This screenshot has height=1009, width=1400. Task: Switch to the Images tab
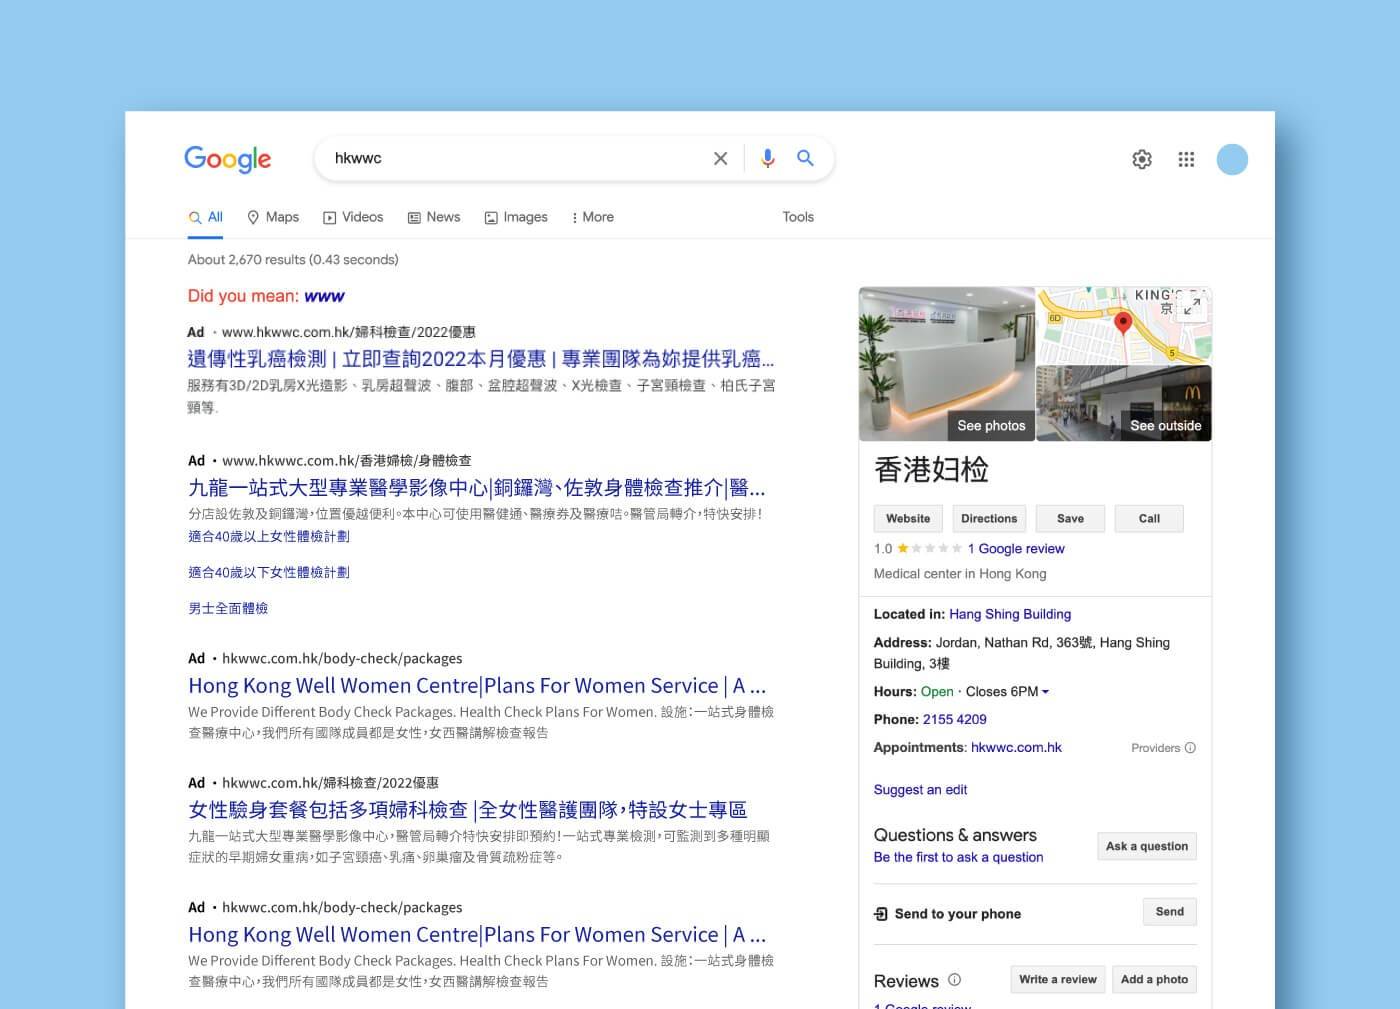(516, 217)
